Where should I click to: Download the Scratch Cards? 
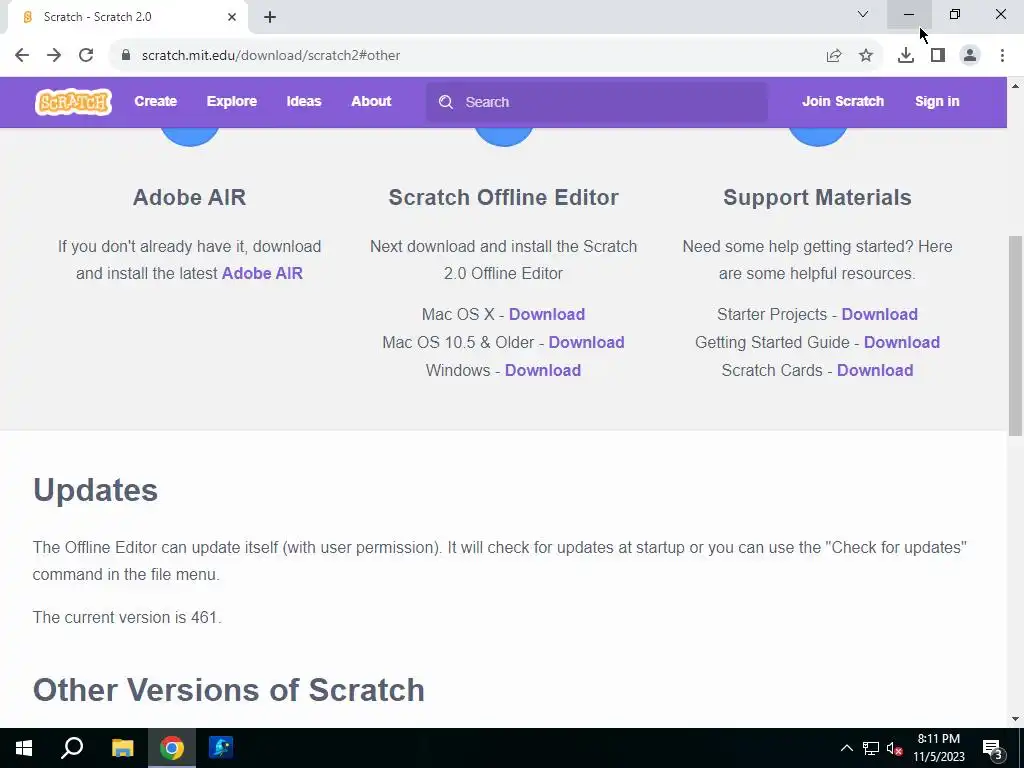(875, 370)
